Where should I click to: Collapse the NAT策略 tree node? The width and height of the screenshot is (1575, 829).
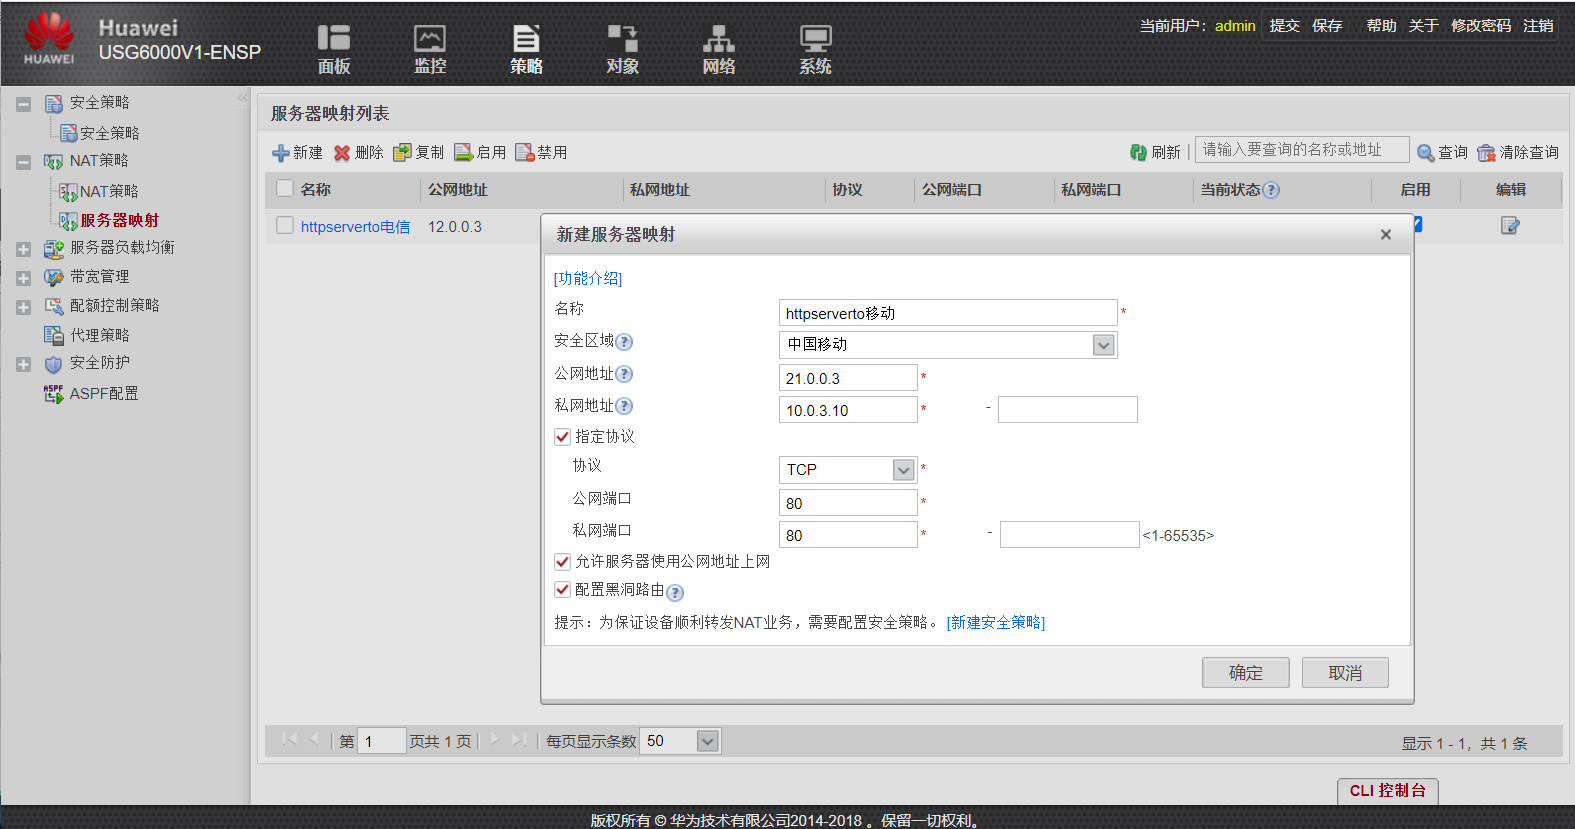pos(23,162)
